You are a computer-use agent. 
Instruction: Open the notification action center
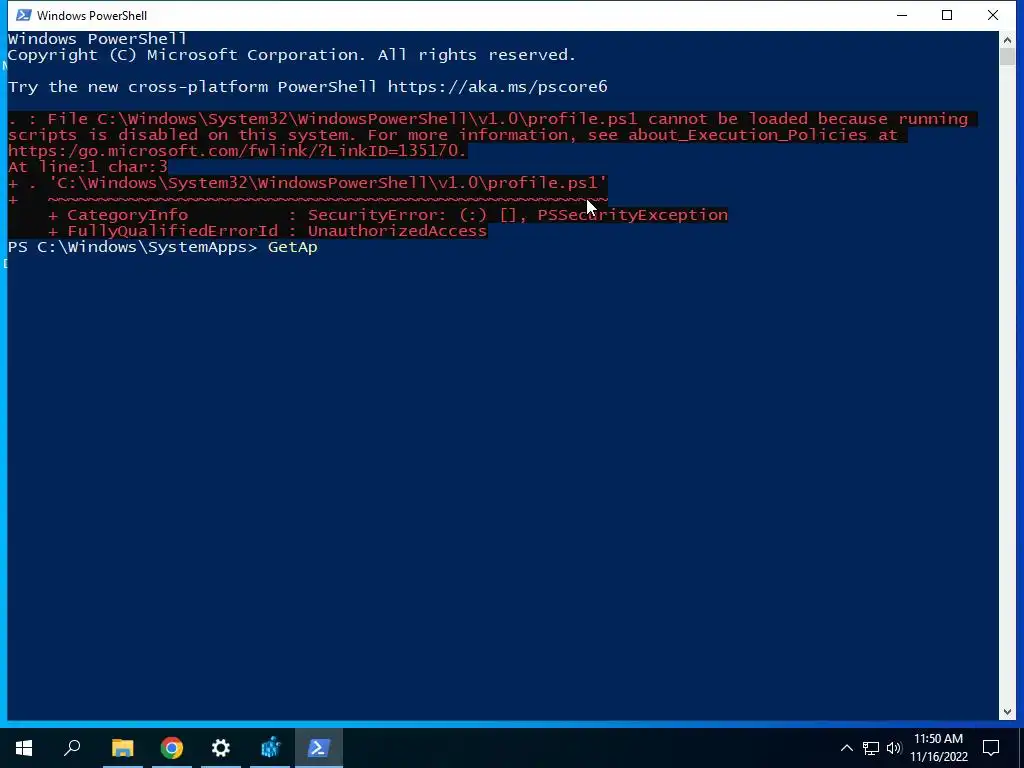(x=991, y=748)
